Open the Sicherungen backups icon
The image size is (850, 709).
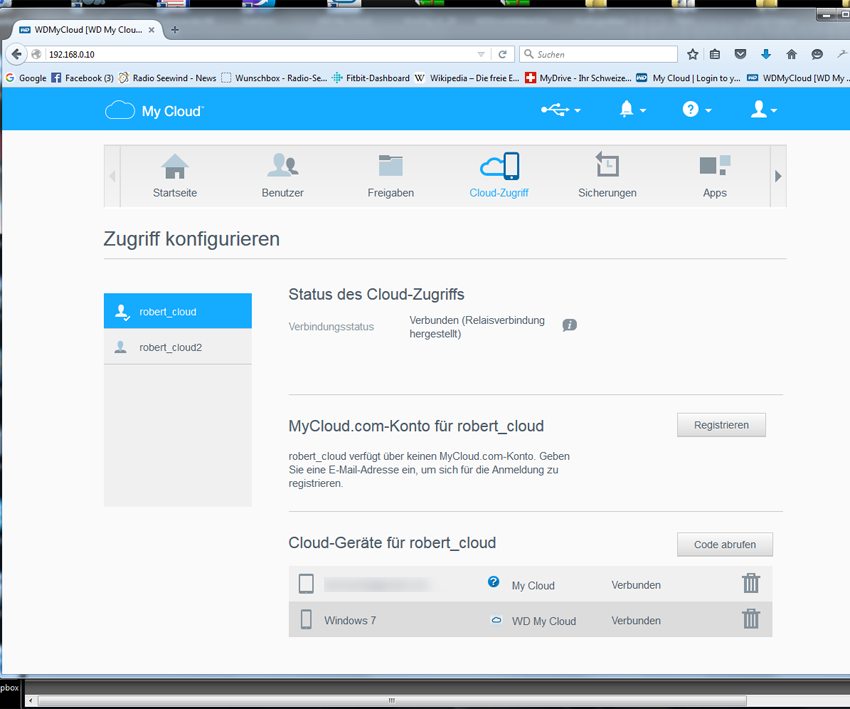tap(607, 164)
